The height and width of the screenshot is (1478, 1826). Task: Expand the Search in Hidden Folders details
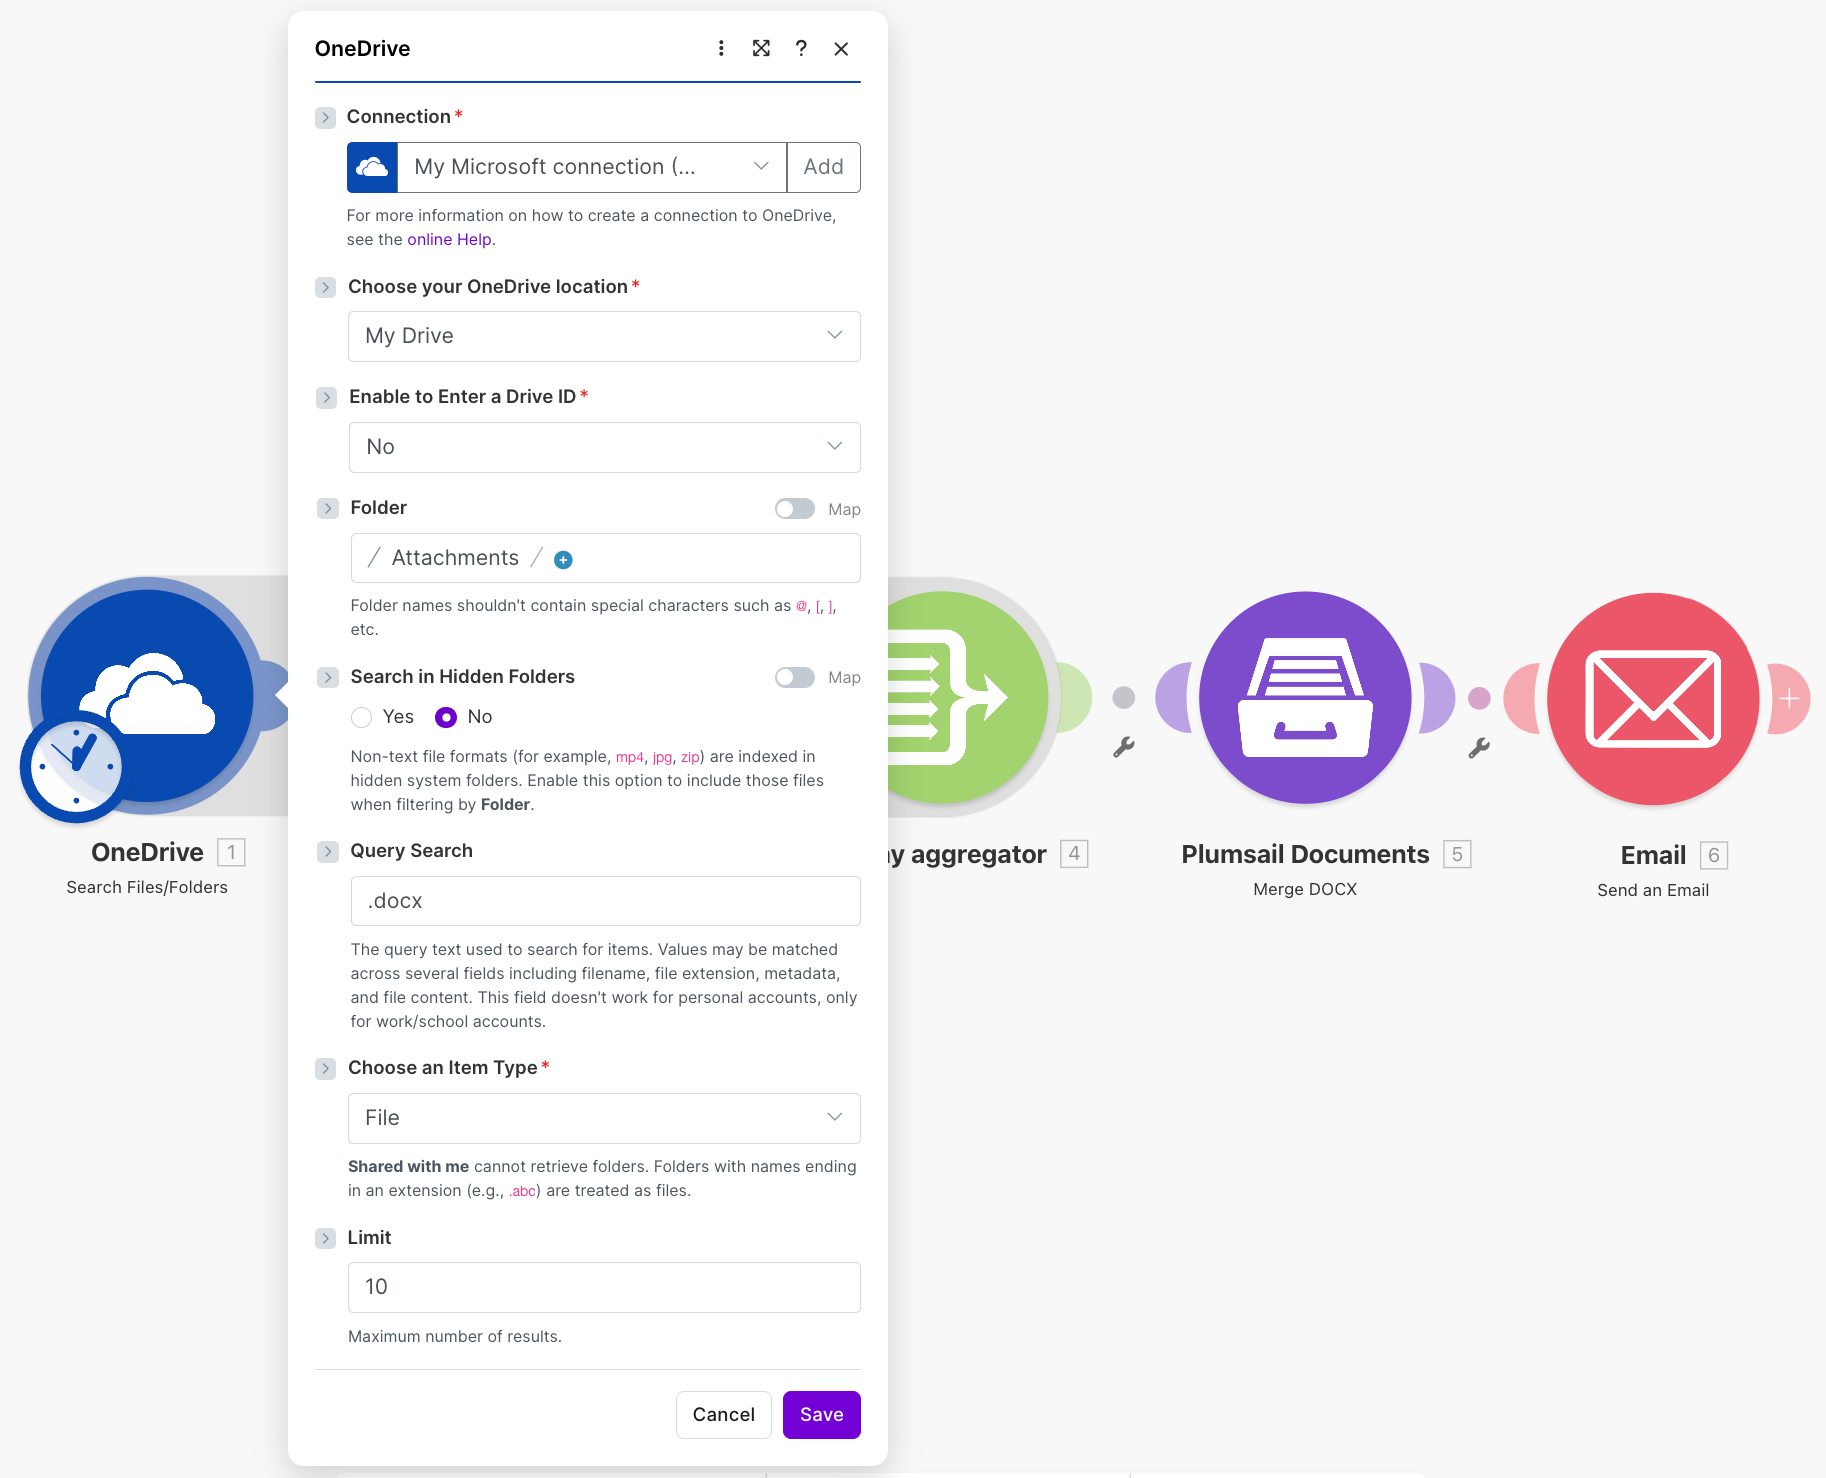[327, 678]
